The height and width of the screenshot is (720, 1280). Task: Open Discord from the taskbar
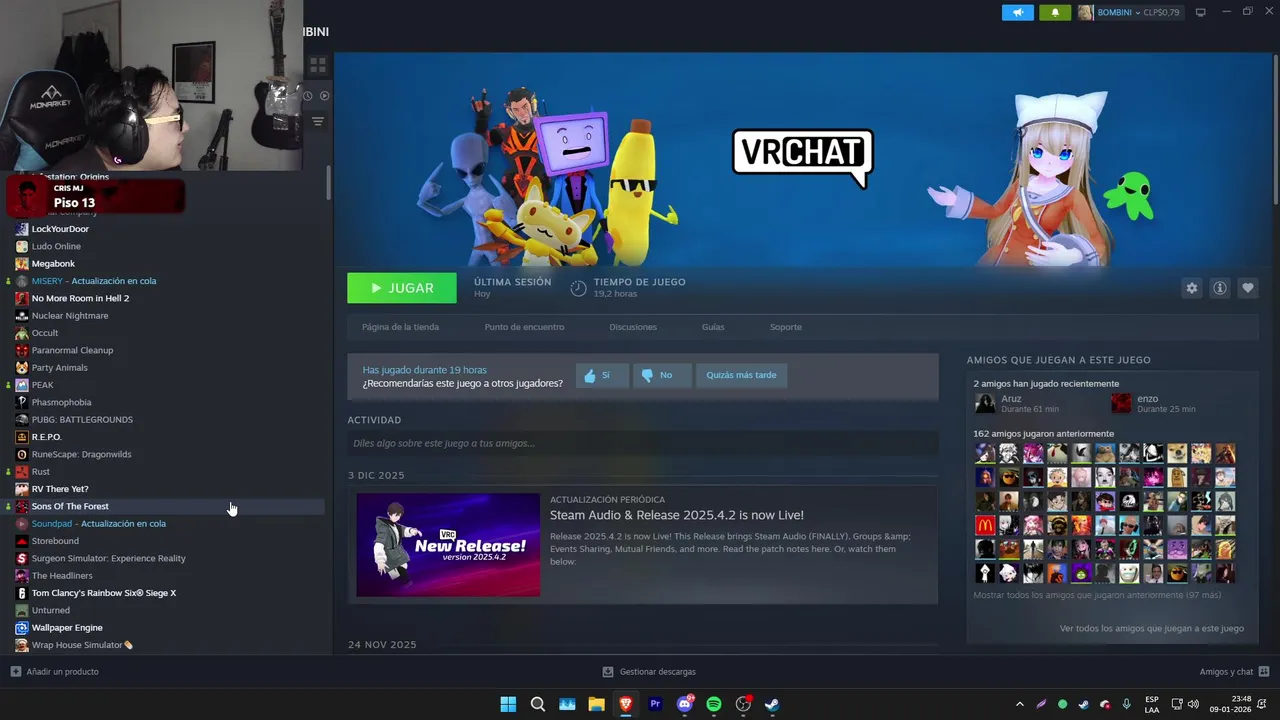(685, 704)
